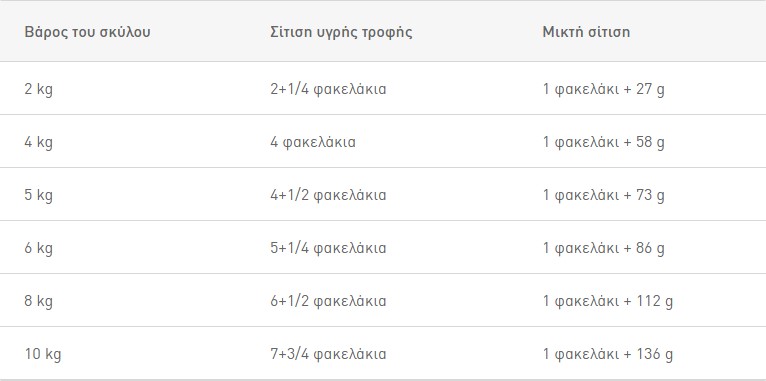Click the '4+1/2 φακελάκια' cell
This screenshot has height=381, width=766.
328,195
